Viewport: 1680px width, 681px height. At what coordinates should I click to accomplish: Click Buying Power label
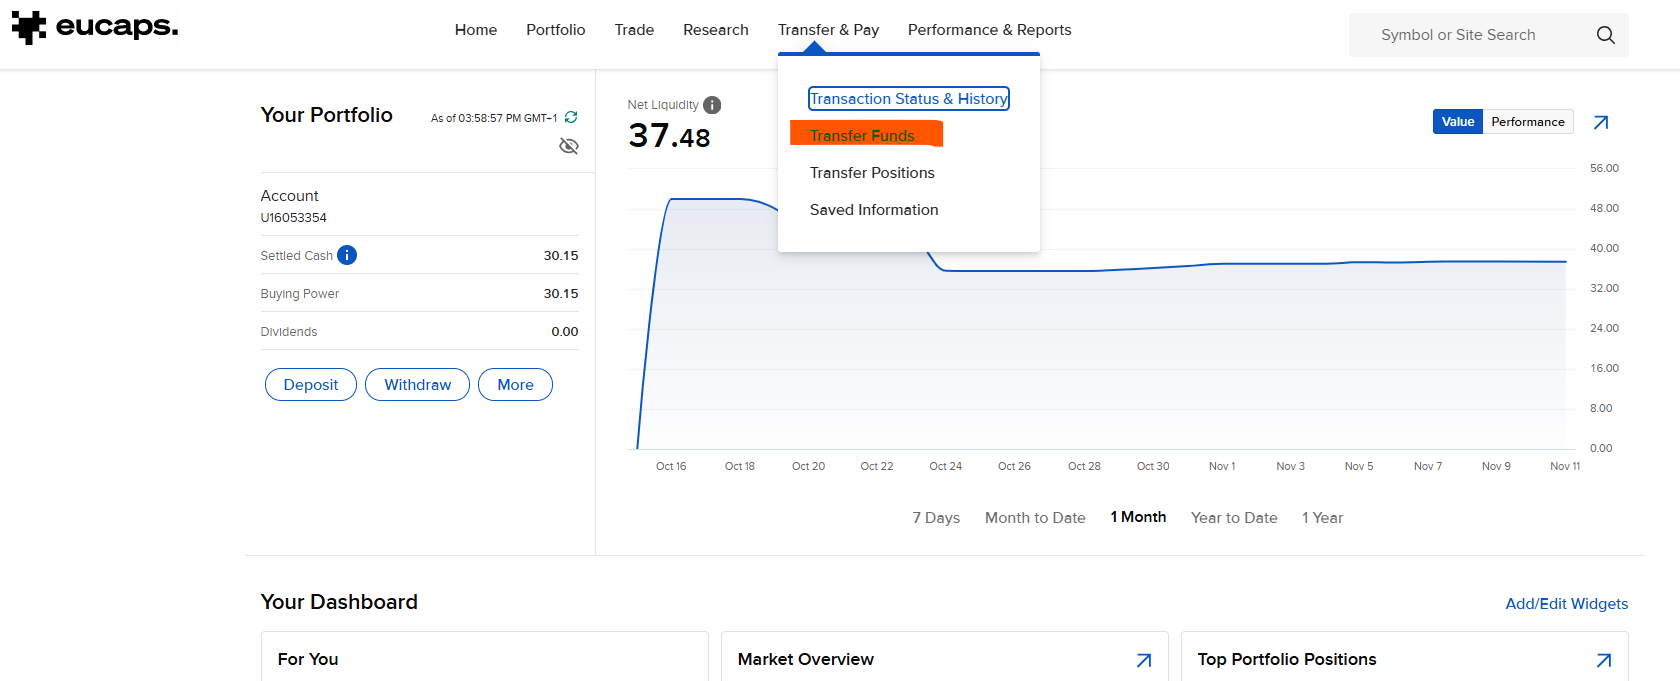300,294
